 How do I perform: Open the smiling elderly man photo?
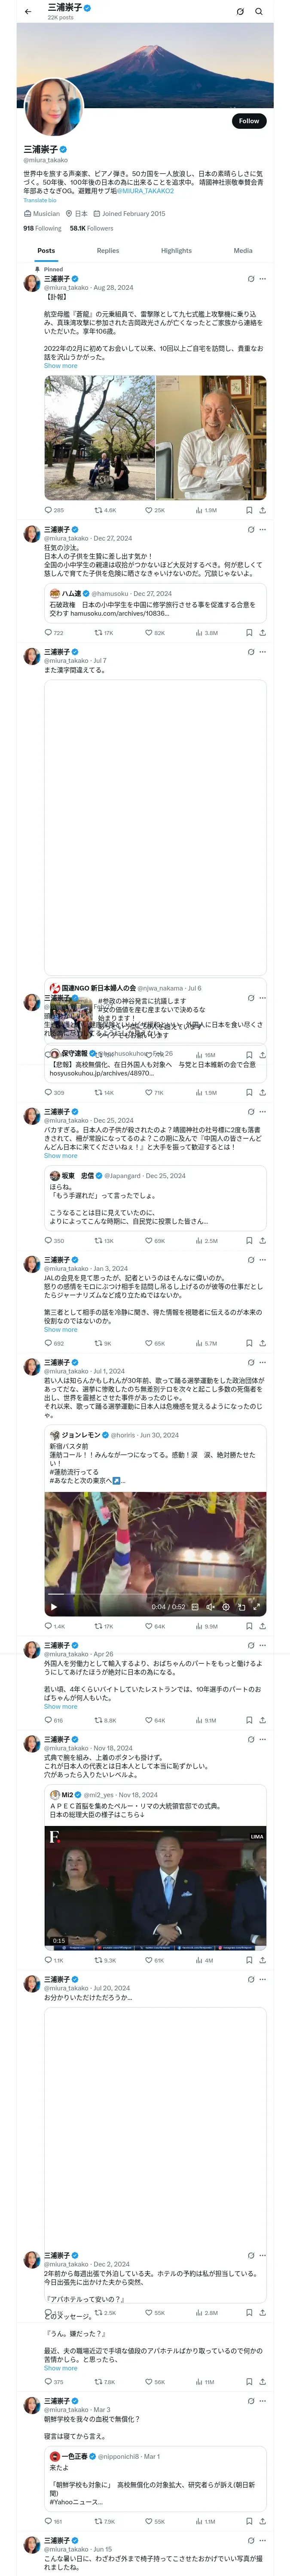(x=211, y=438)
